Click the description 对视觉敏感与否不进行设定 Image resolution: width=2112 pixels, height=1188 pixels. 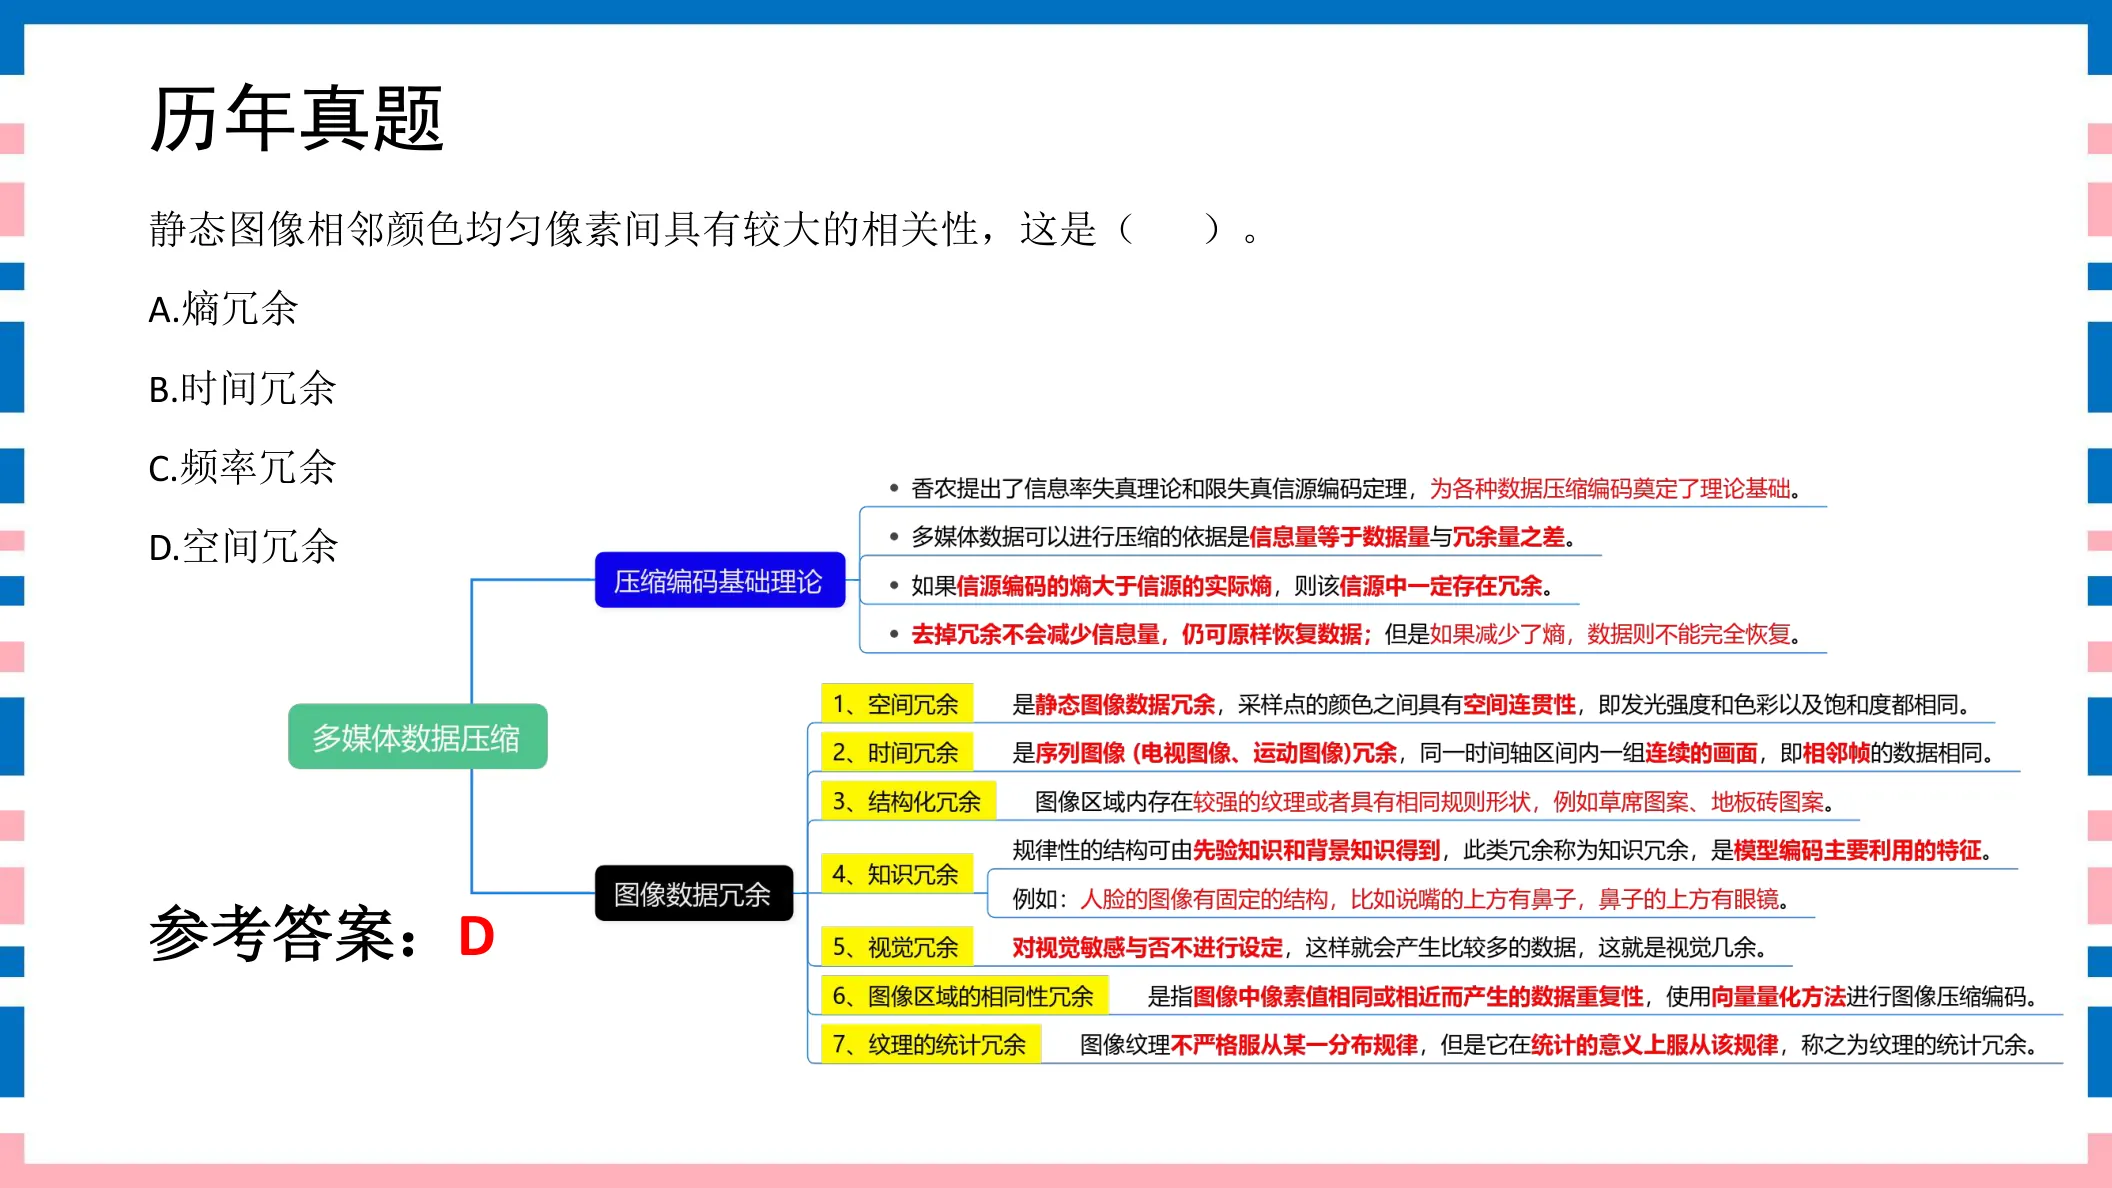[x=1390, y=947]
